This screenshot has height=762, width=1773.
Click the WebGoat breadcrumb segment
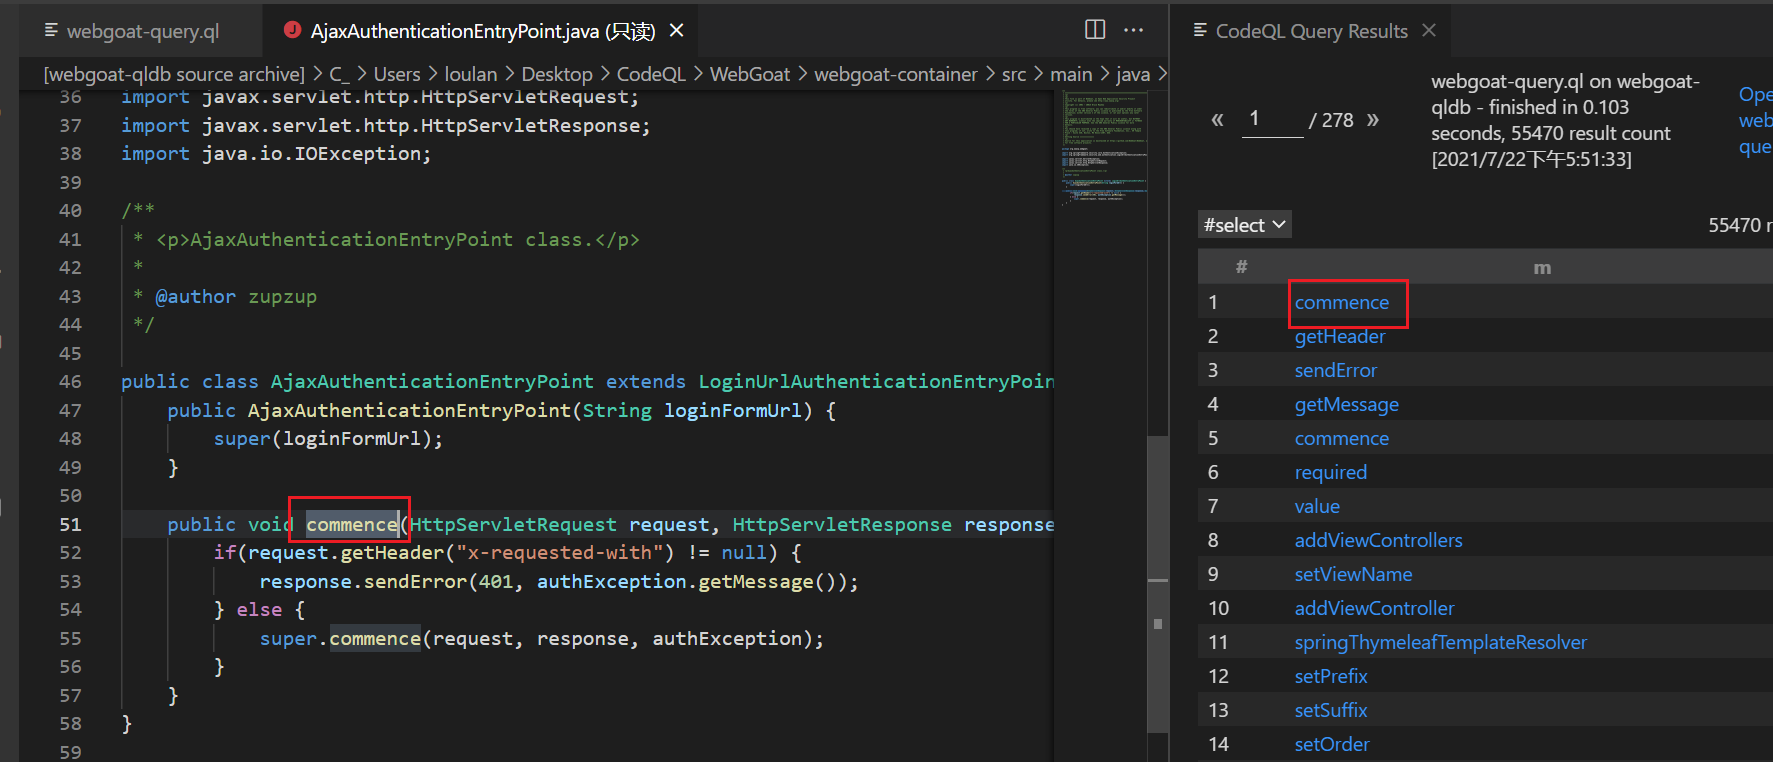[750, 74]
